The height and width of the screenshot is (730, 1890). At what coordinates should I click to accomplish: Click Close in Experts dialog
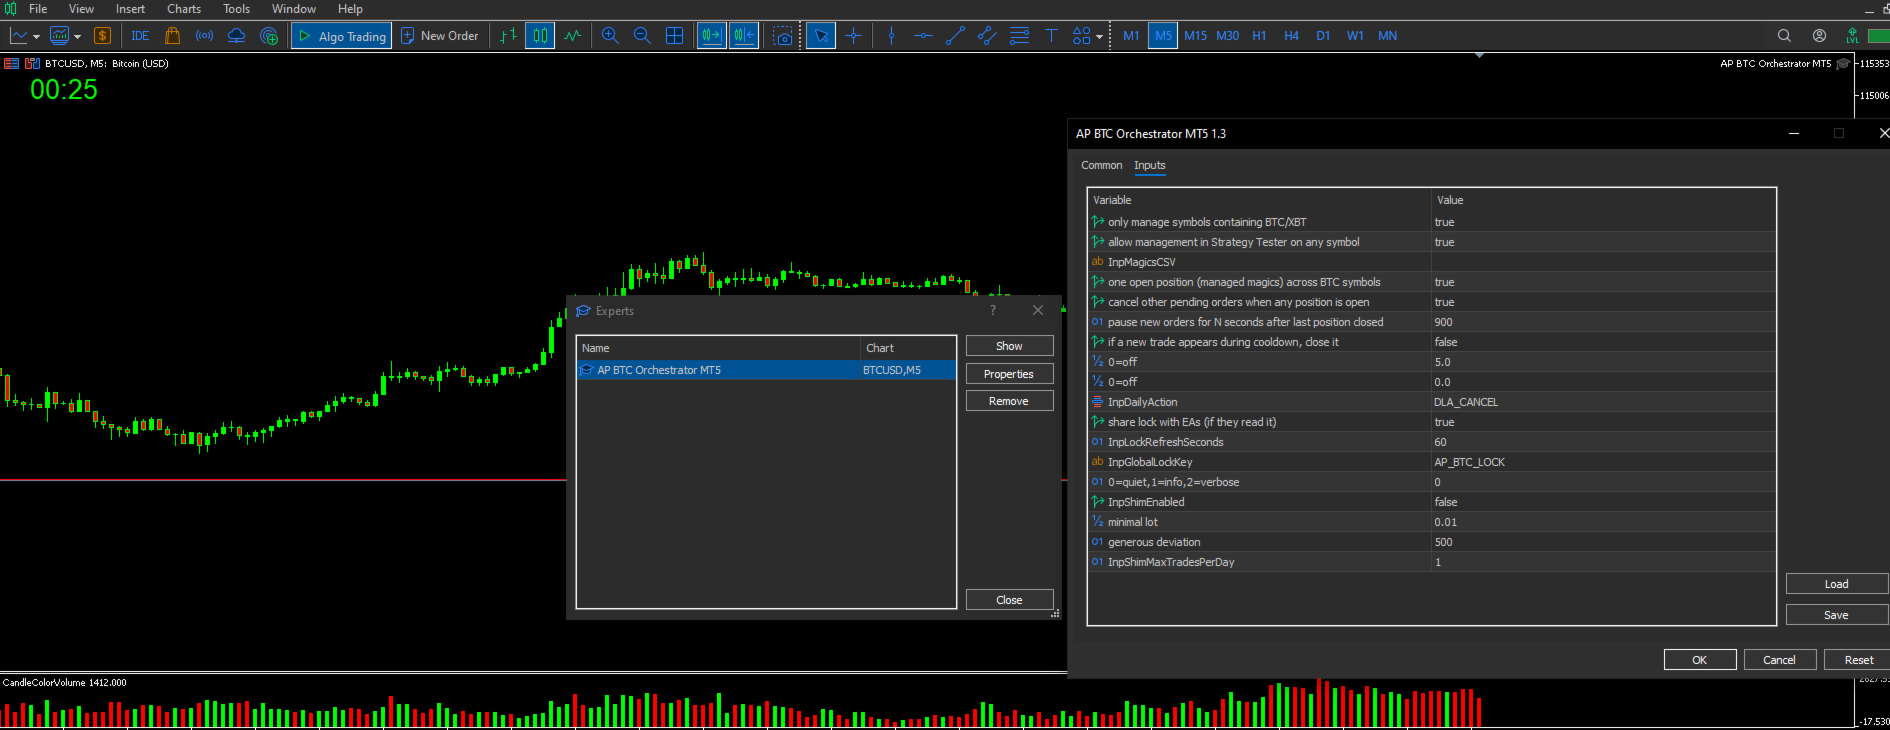click(1009, 600)
